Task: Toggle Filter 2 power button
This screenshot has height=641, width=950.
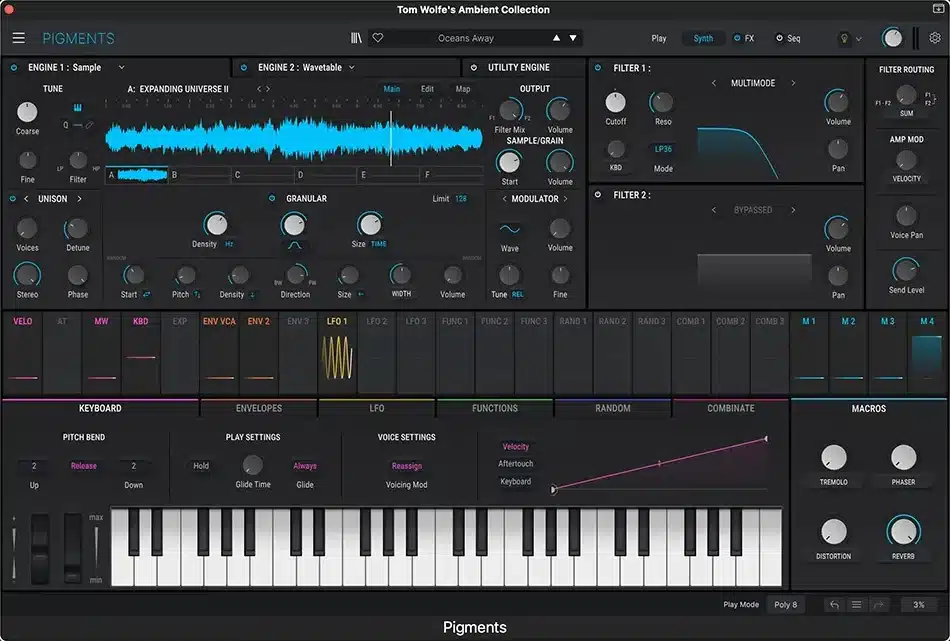Action: click(598, 194)
